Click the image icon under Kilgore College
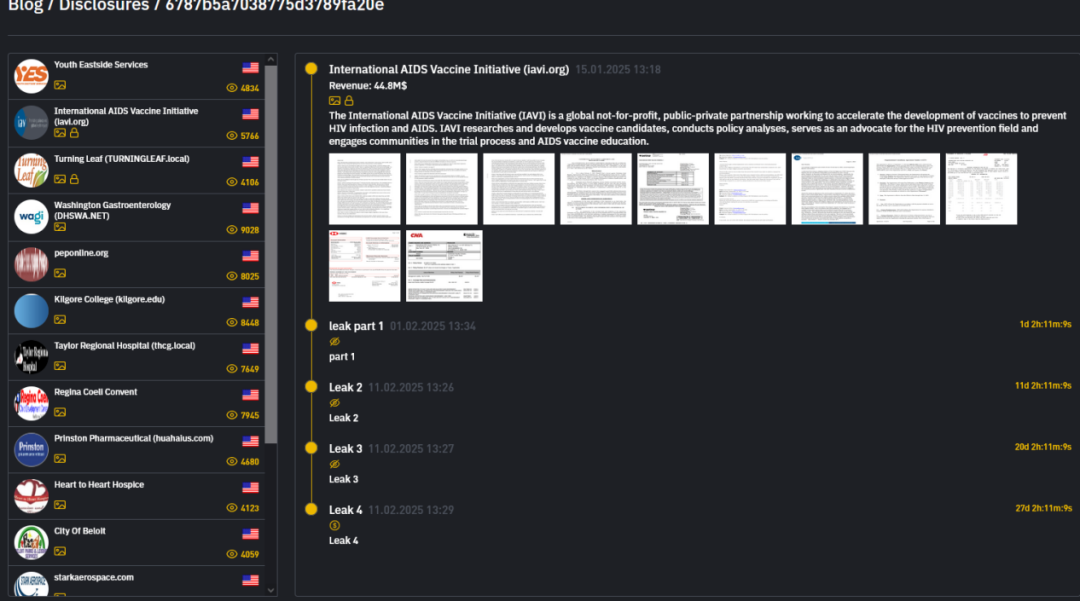This screenshot has height=601, width=1080. point(60,319)
